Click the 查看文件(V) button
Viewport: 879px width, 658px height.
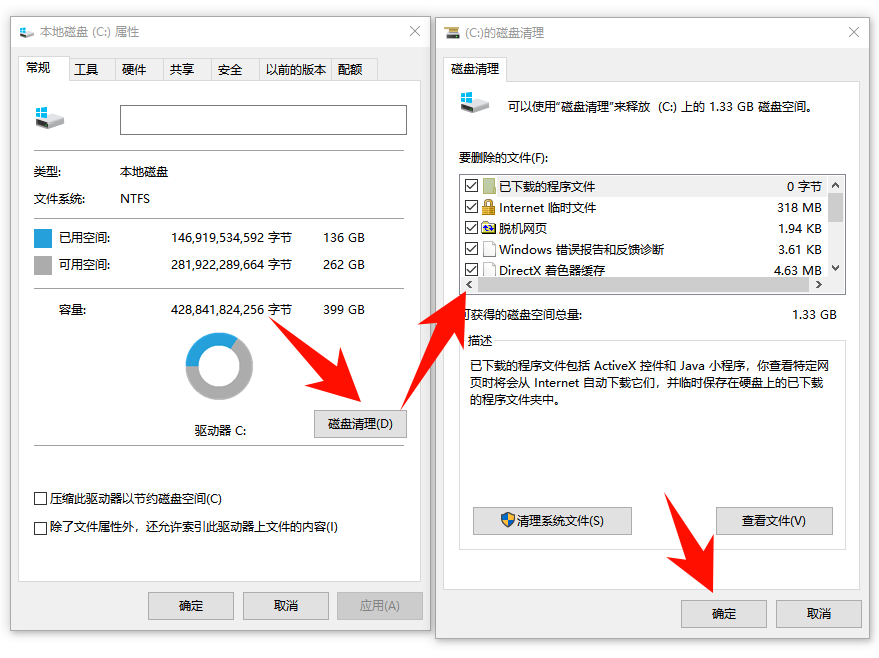pos(774,521)
